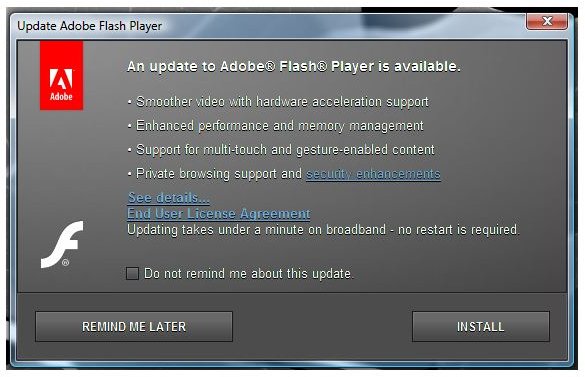The width and height of the screenshot is (585, 377).
Task: Select the 'Smoother video with hardware acceleration' bullet
Action: tap(282, 102)
